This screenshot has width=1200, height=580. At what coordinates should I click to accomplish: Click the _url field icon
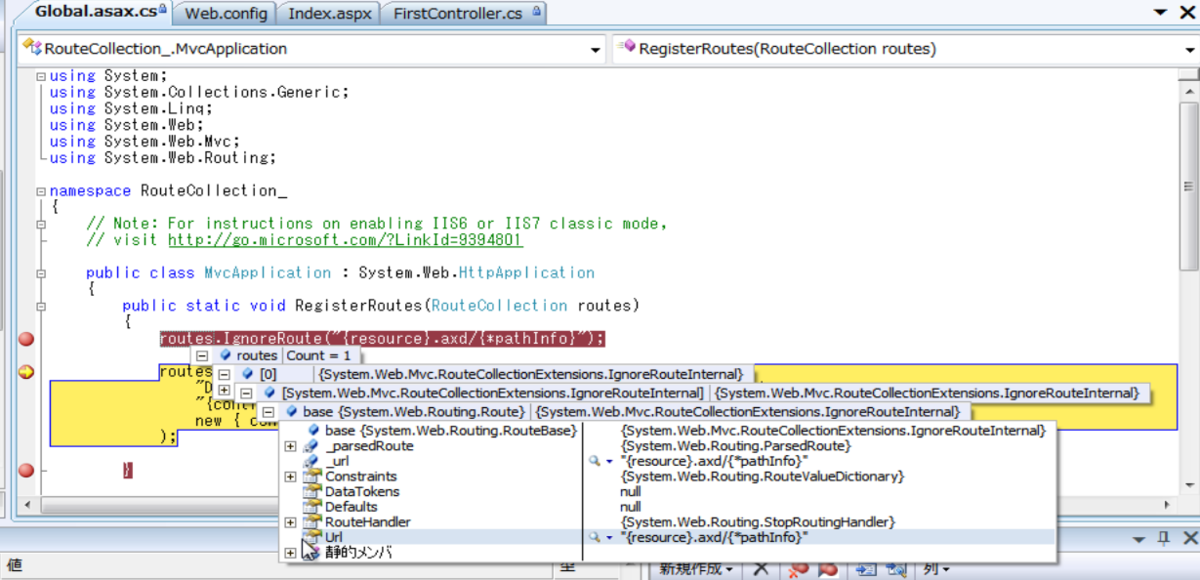(311, 461)
